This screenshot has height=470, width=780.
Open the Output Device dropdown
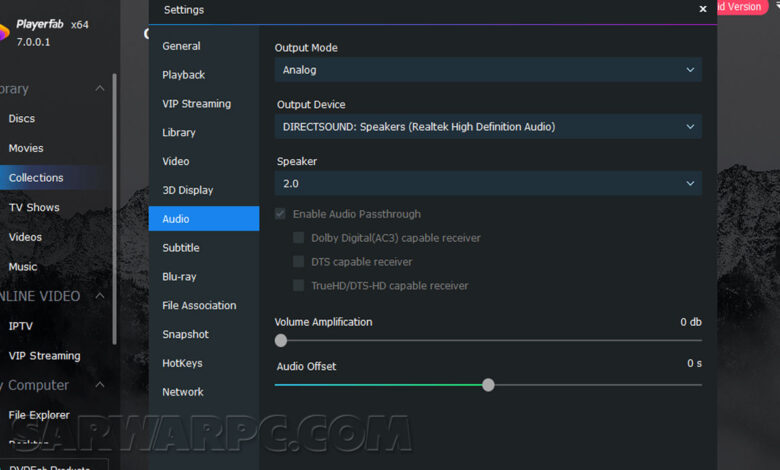point(488,126)
